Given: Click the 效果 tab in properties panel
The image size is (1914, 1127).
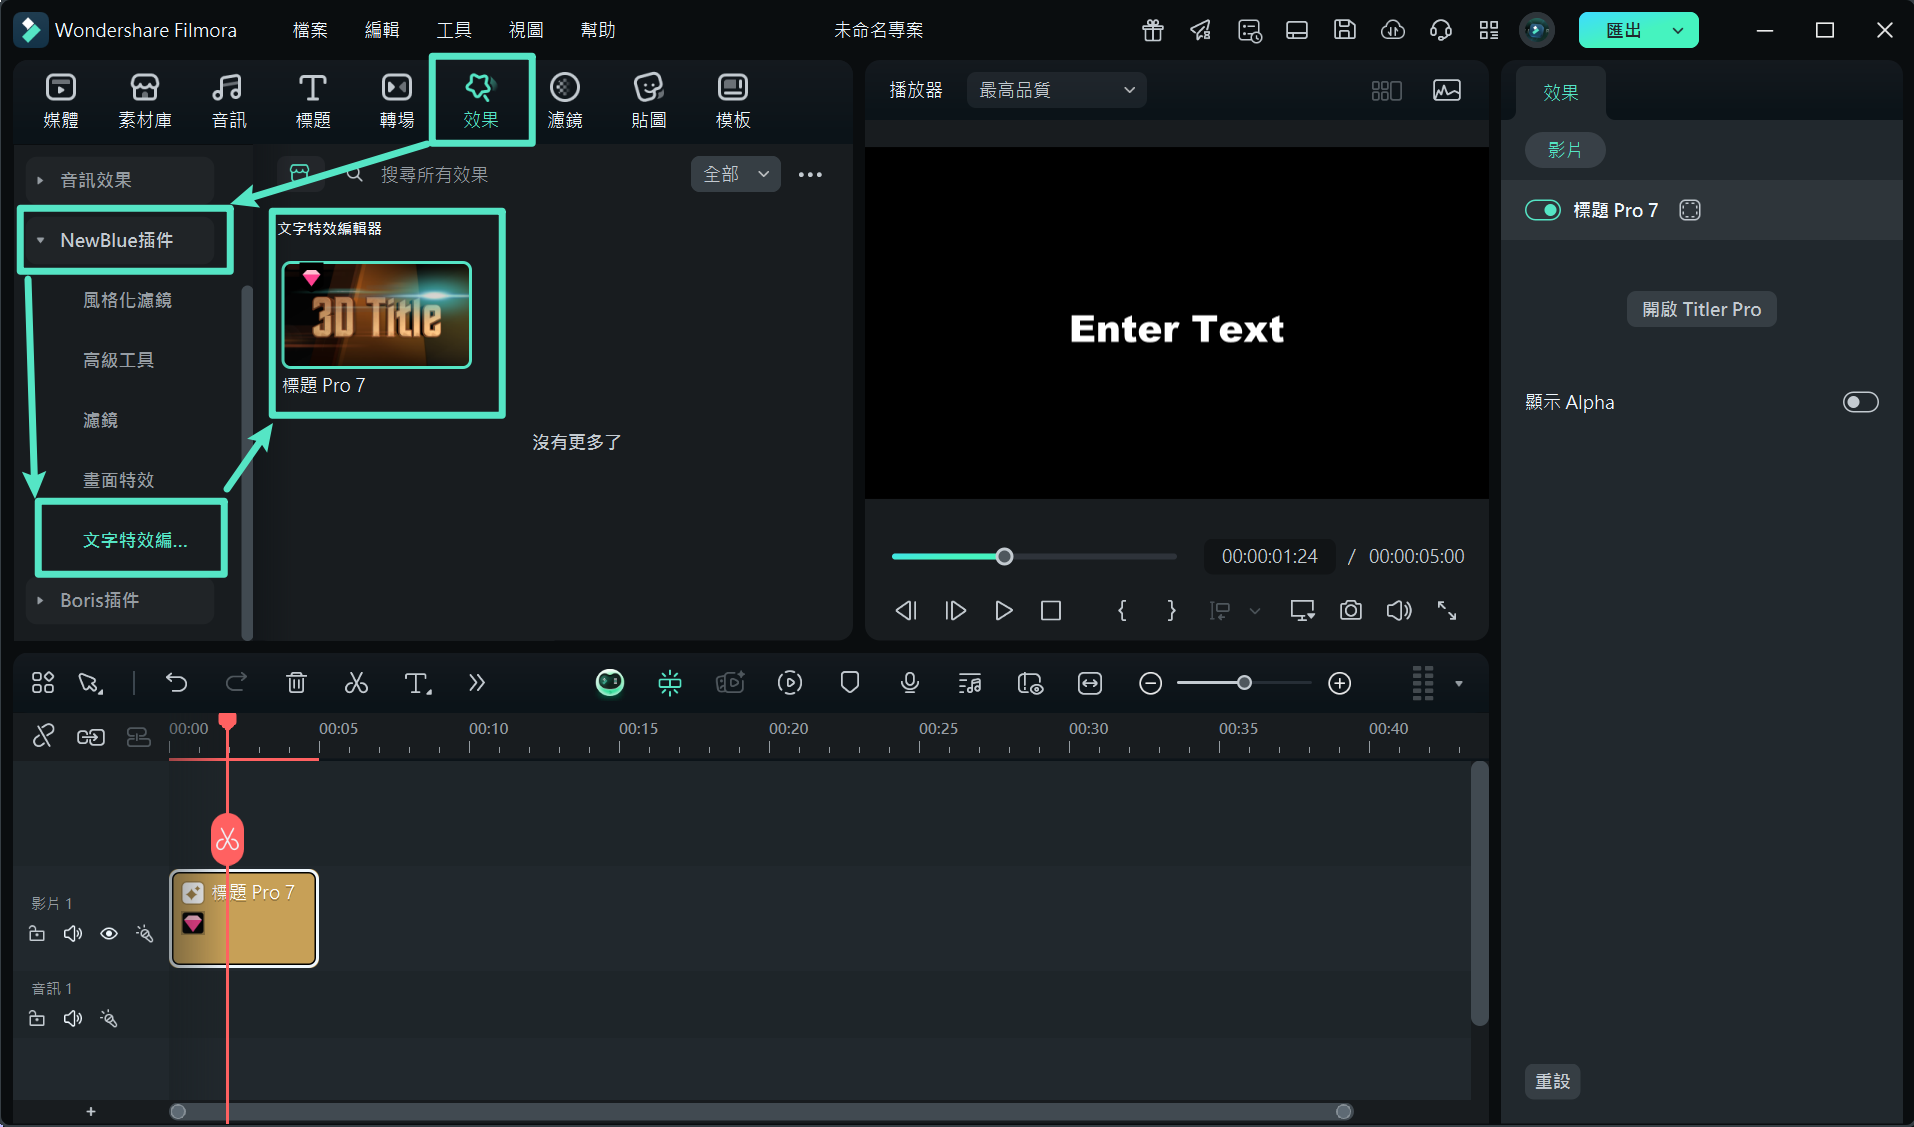Looking at the screenshot, I should tap(1560, 92).
